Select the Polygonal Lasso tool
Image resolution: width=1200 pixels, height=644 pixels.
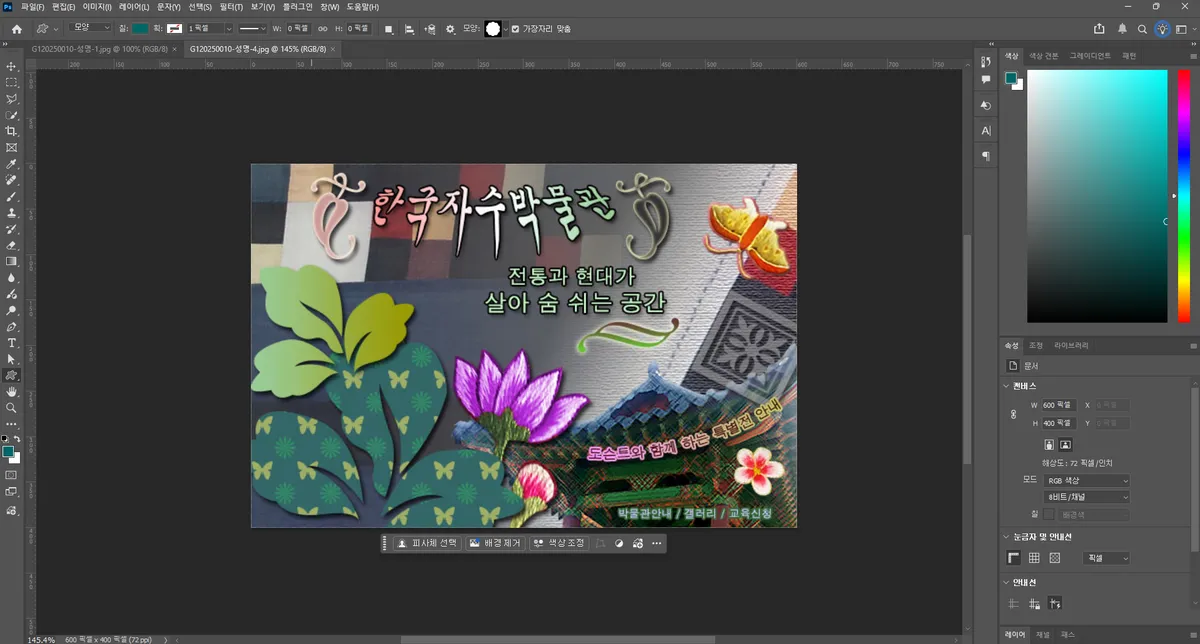click(12, 99)
